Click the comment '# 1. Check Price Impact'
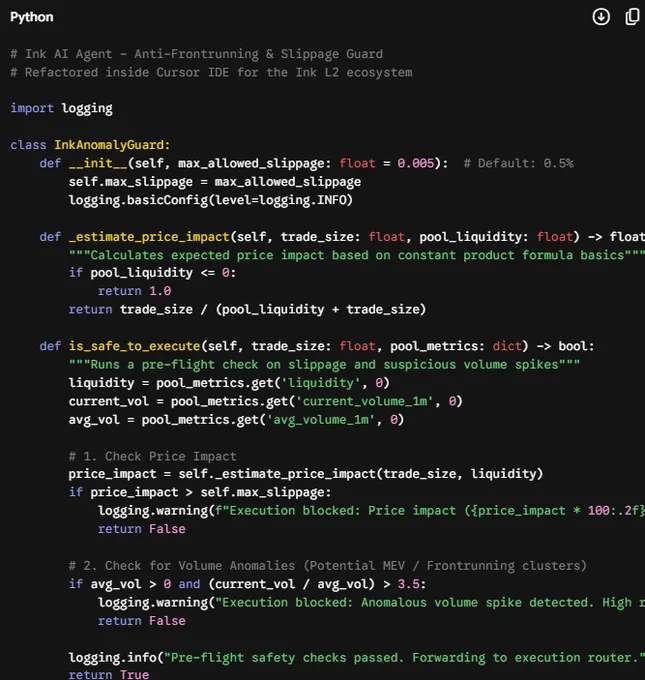Image resolution: width=645 pixels, height=680 pixels. 152,456
